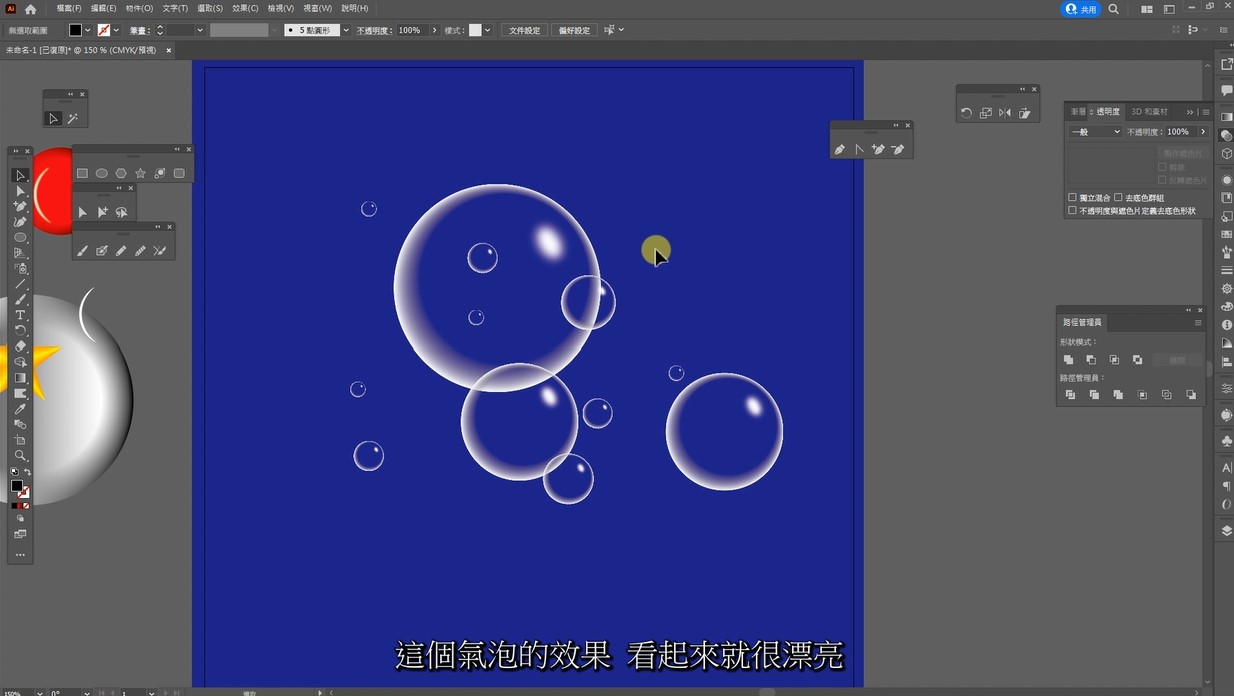Check 不透明度與遮色片定義去底色形狀 option
This screenshot has height=696, width=1234.
tap(1073, 211)
